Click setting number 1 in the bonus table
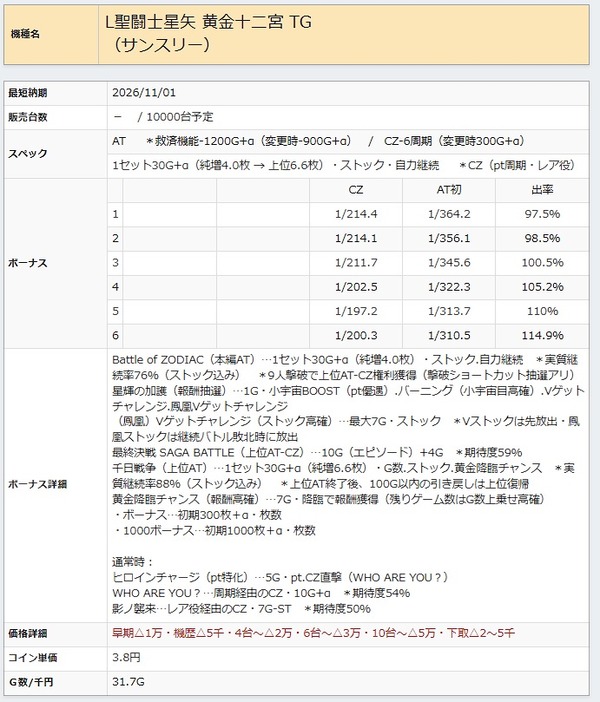This screenshot has height=702, width=600. (x=116, y=214)
